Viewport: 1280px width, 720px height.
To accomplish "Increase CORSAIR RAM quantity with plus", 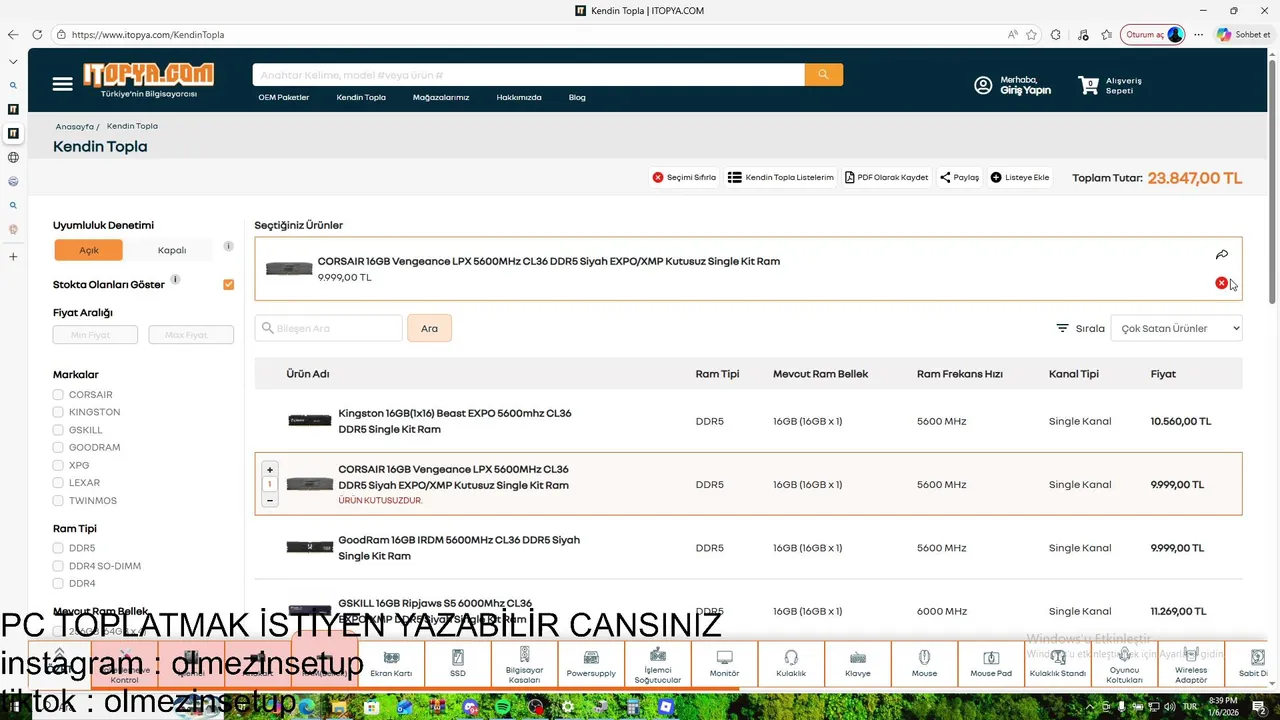I will coord(270,470).
